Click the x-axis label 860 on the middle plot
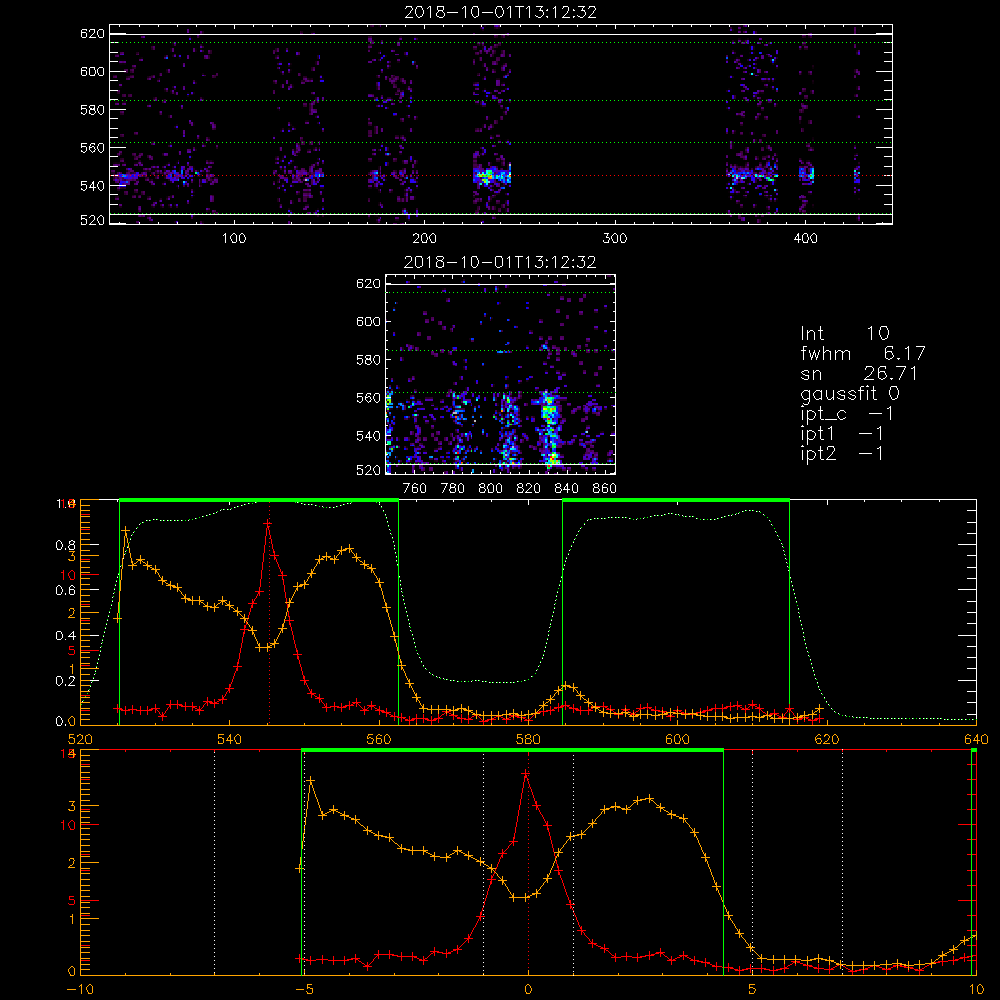1000x1000 pixels. [x=605, y=488]
